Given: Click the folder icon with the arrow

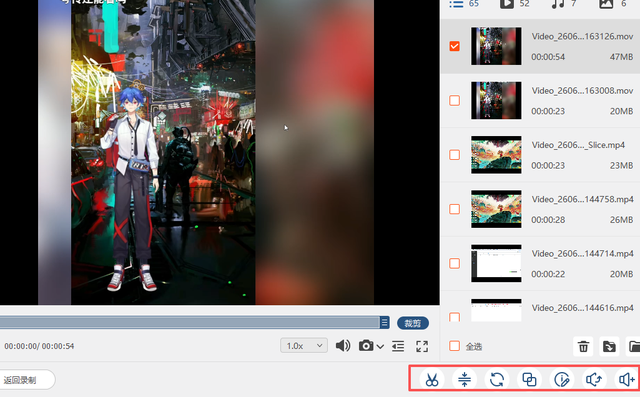Looking at the screenshot, I should (x=609, y=346).
